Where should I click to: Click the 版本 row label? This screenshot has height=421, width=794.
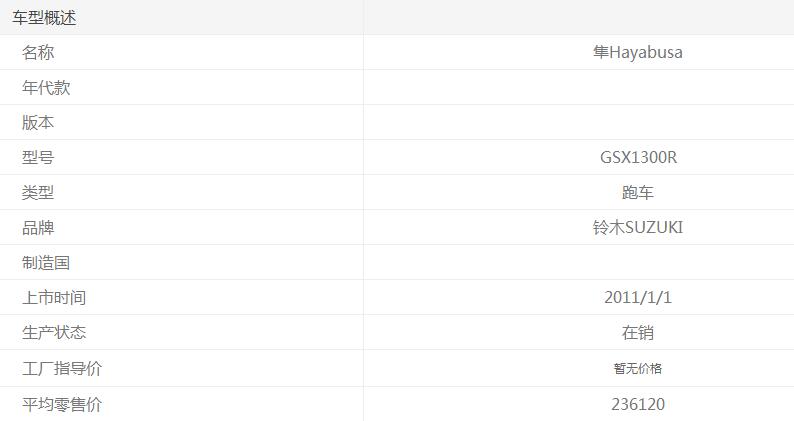pos(38,123)
